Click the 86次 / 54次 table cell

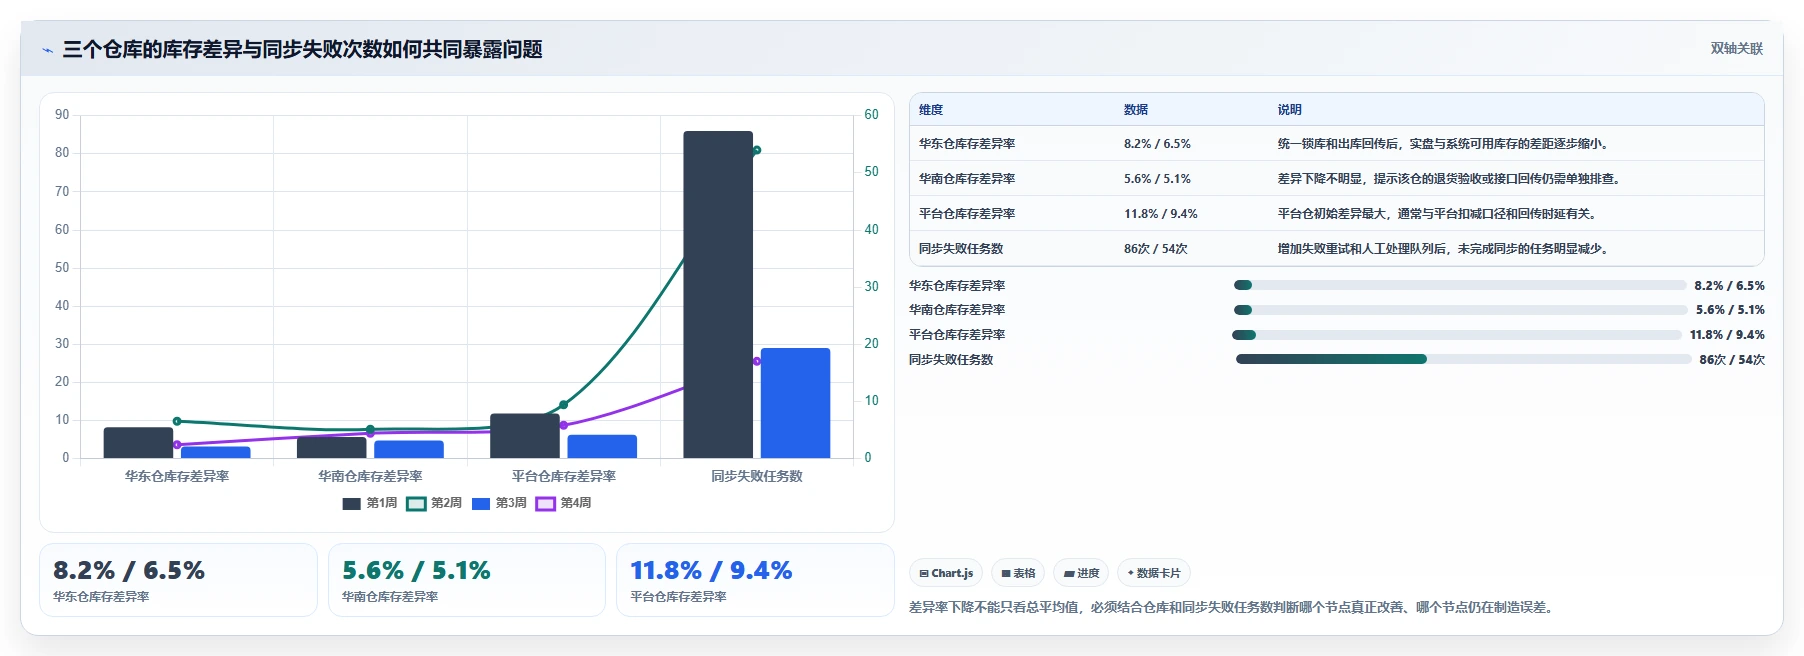(x=1155, y=249)
